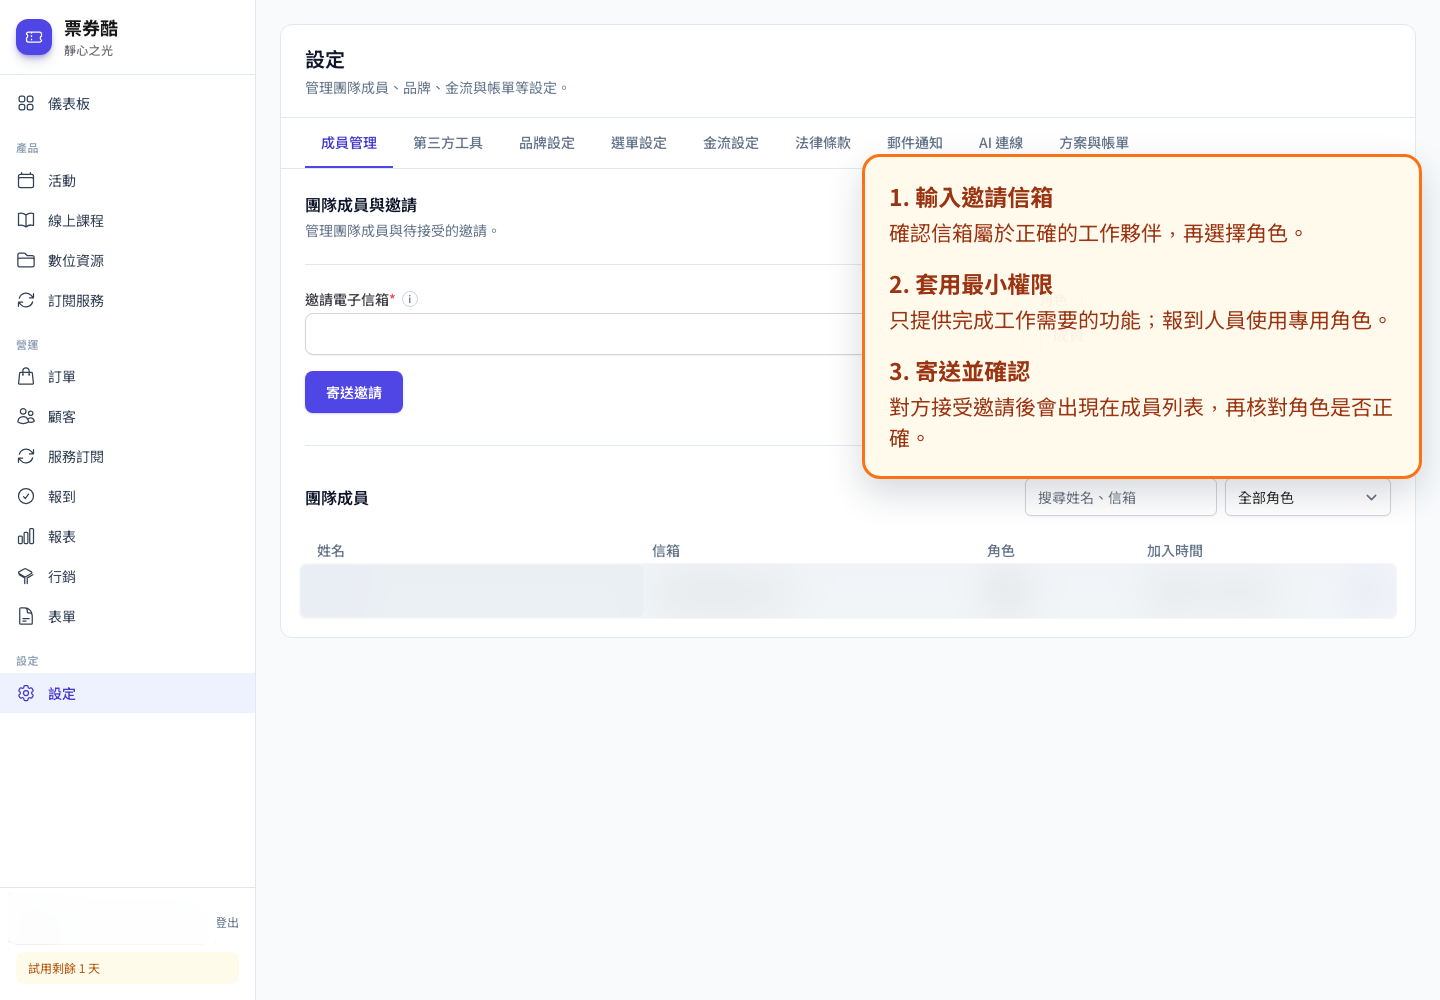Viewport: 1440px width, 1000px height.
Task: Click the 訂閱服務 refresh icon
Action: (26, 300)
